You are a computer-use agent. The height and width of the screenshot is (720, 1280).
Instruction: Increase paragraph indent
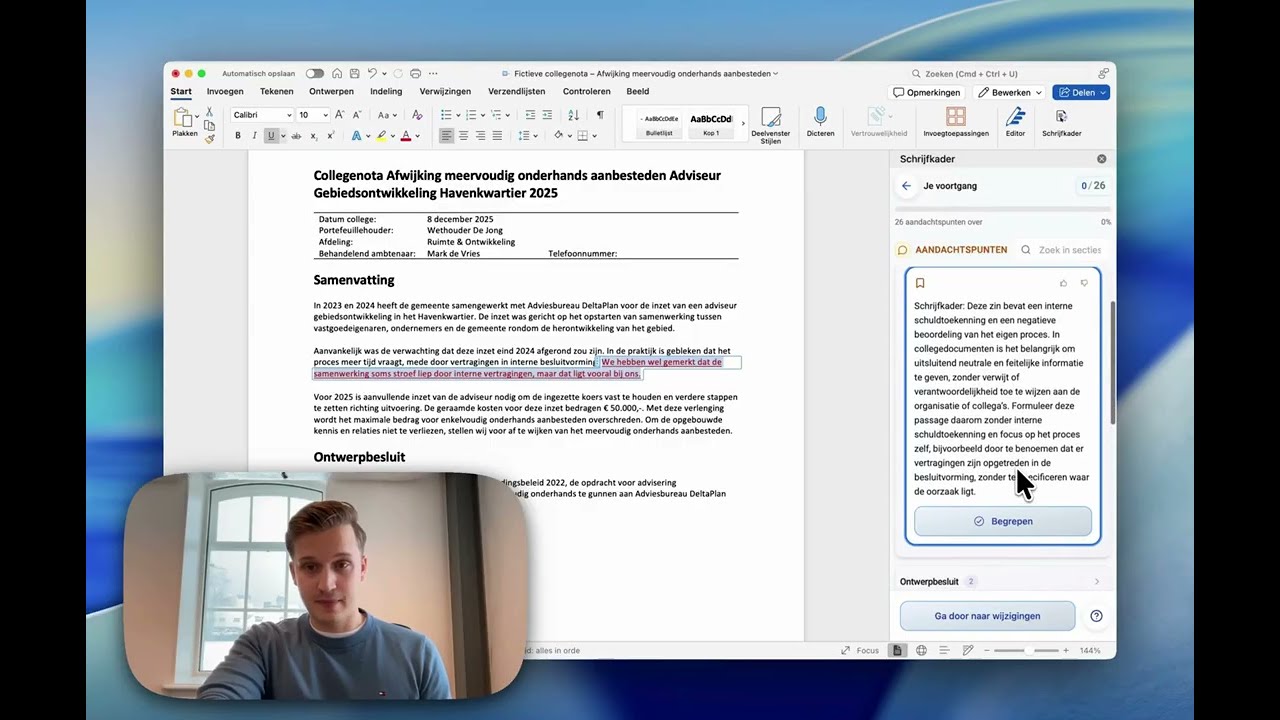coord(547,115)
